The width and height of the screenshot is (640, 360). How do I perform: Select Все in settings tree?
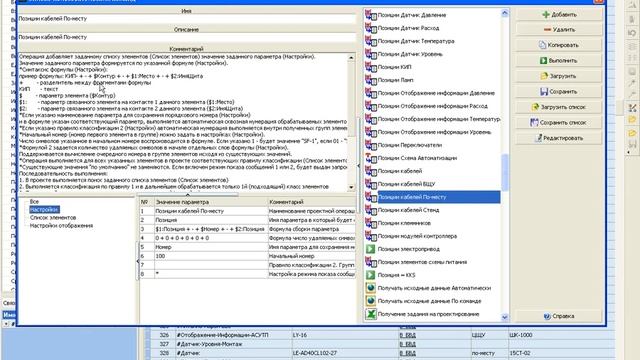34,202
